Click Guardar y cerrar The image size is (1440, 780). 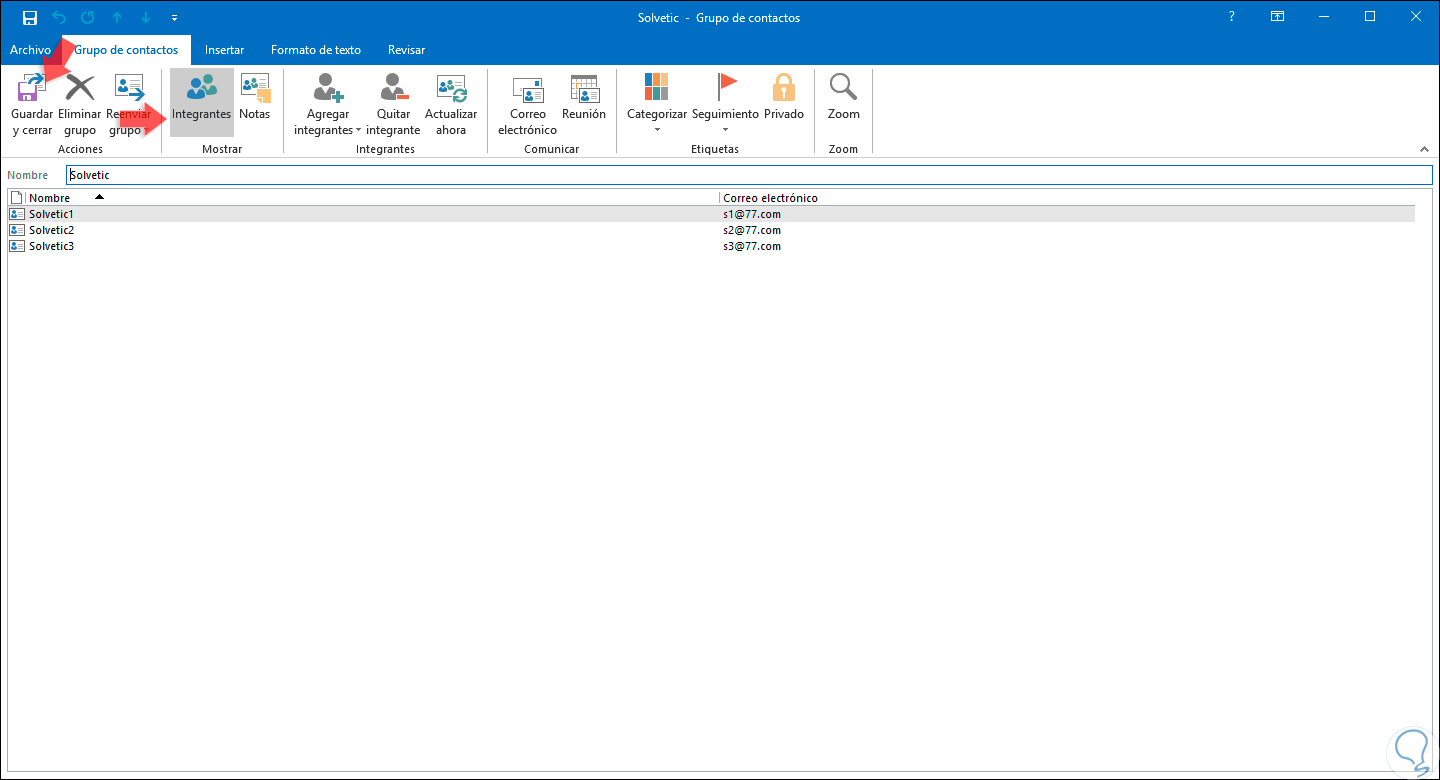tap(32, 104)
